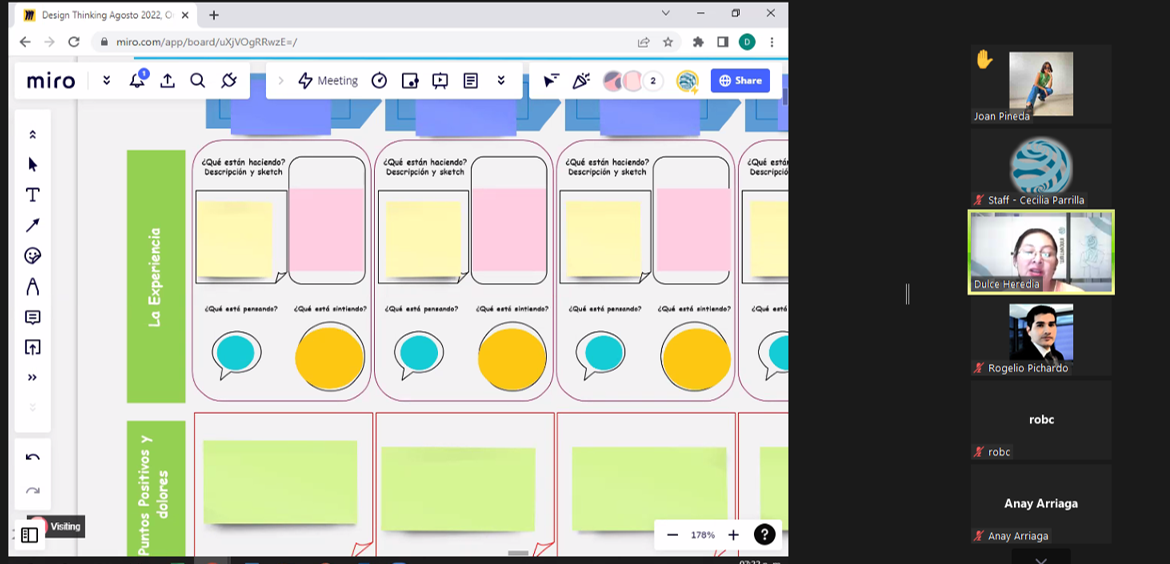
Task: Select the arrow connection line tool
Action: [x=32, y=226]
